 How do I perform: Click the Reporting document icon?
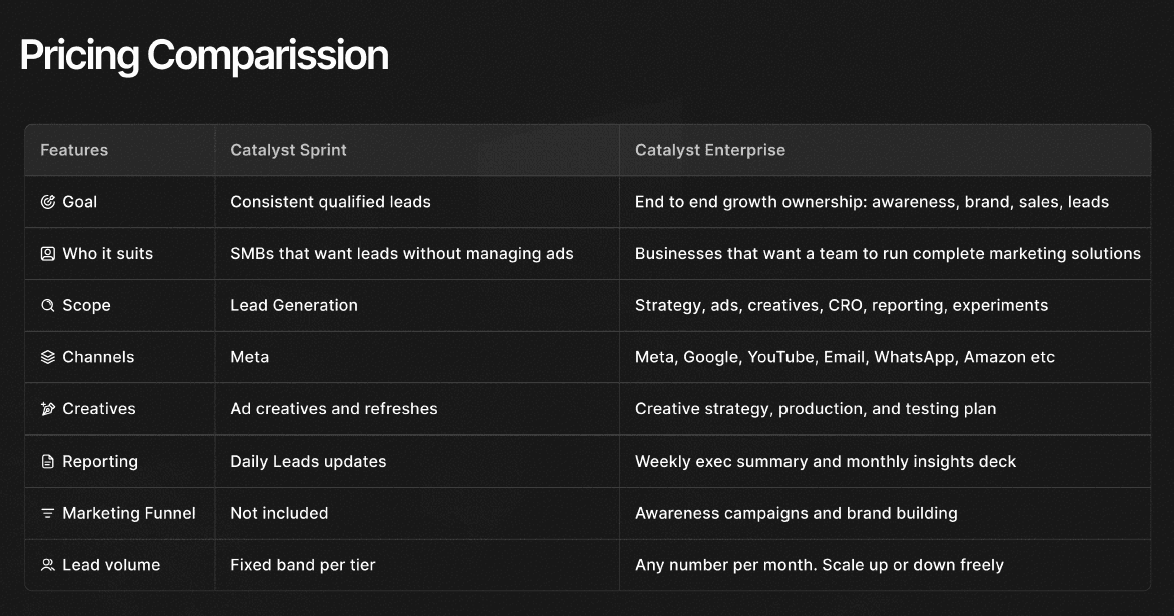pyautogui.click(x=47, y=462)
